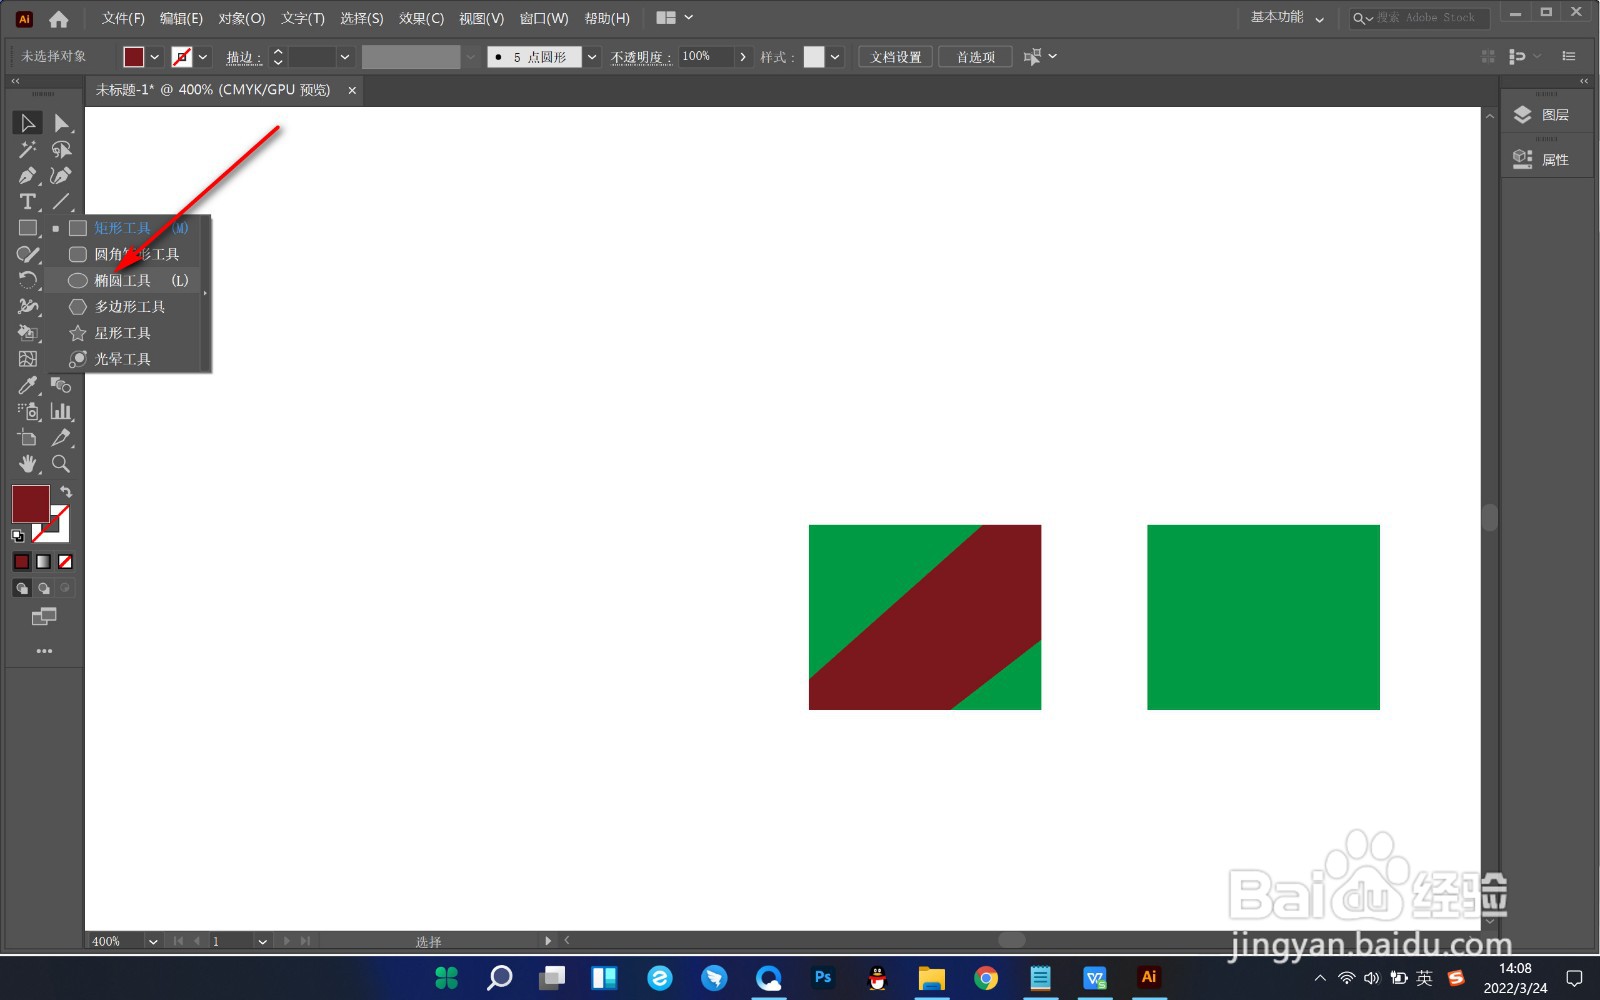
Task: Click the dark red fill swatch in toolbar
Action: click(30, 504)
